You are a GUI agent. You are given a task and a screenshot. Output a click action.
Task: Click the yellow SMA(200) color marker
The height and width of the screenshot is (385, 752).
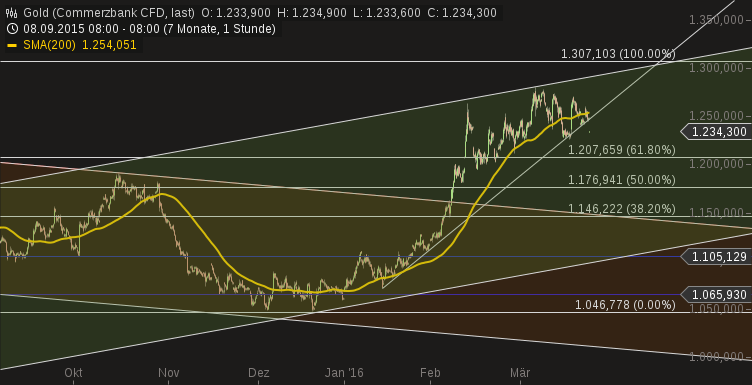(x=12, y=46)
